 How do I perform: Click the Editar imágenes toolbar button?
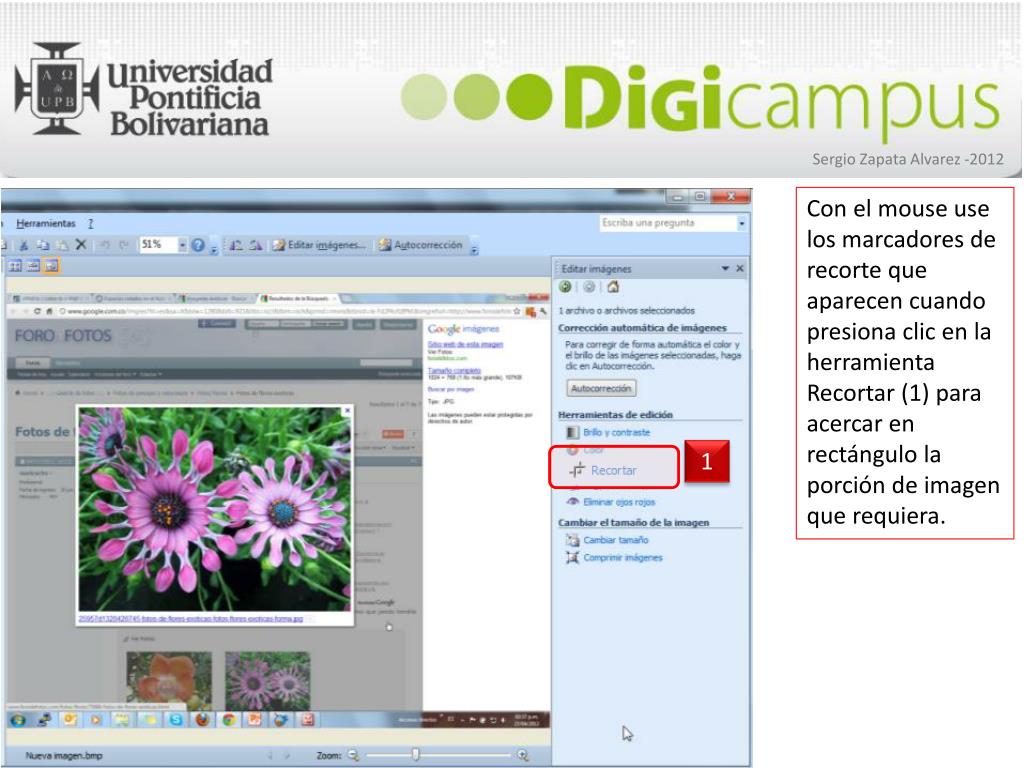point(319,245)
